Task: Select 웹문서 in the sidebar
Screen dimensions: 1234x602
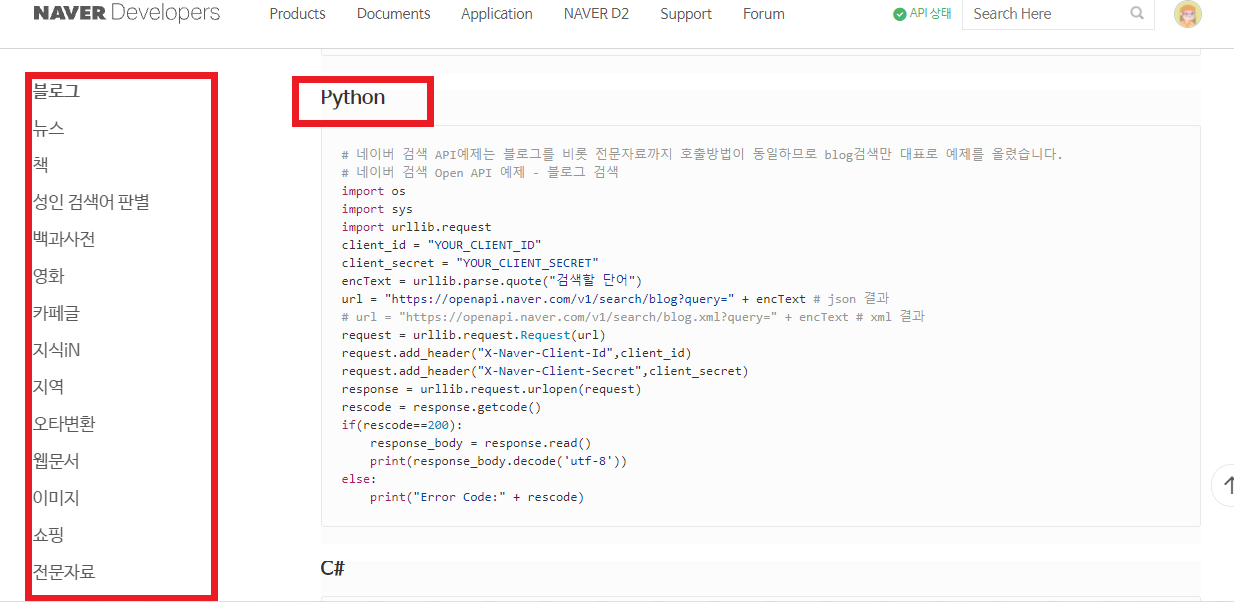Action: (x=56, y=461)
